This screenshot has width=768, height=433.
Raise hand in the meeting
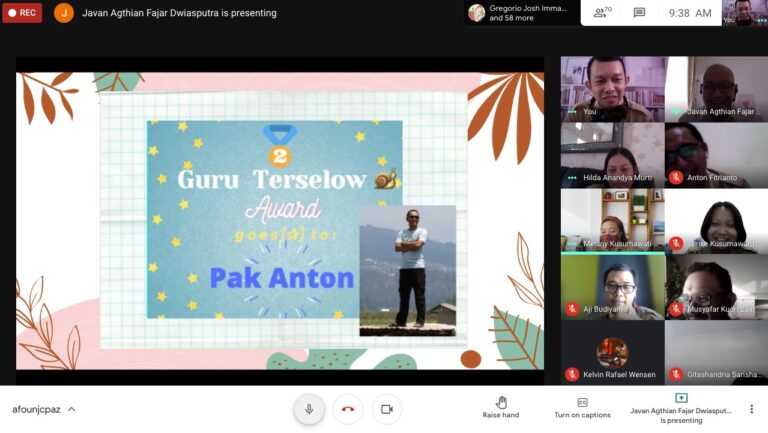pyautogui.click(x=501, y=407)
